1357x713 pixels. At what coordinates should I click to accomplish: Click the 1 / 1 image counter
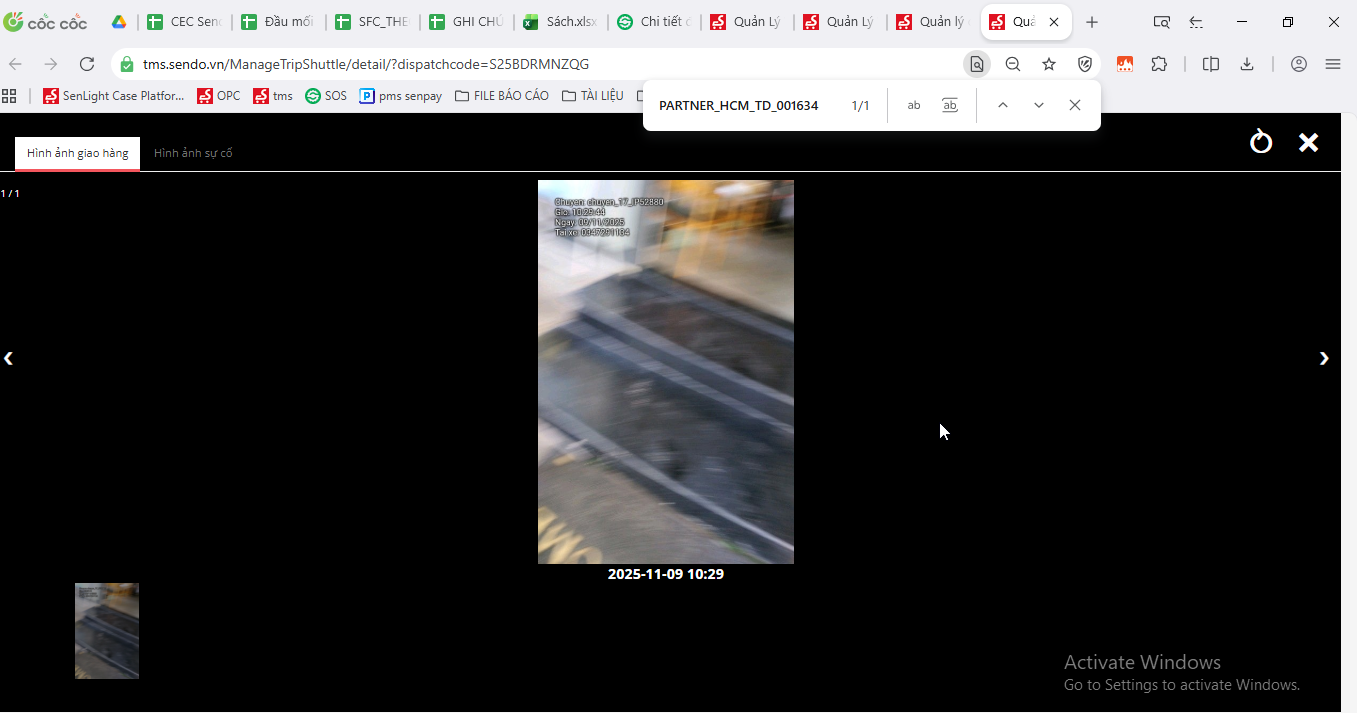(10, 194)
